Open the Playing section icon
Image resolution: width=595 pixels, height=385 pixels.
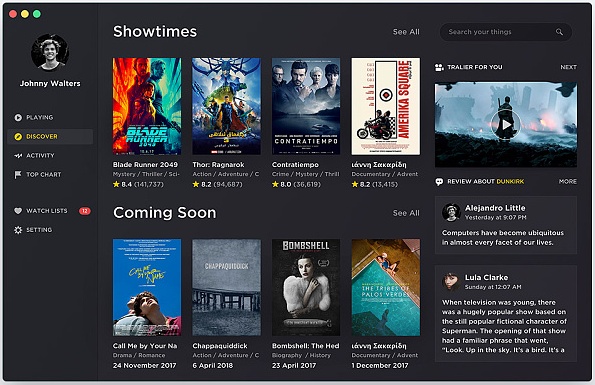pos(18,118)
